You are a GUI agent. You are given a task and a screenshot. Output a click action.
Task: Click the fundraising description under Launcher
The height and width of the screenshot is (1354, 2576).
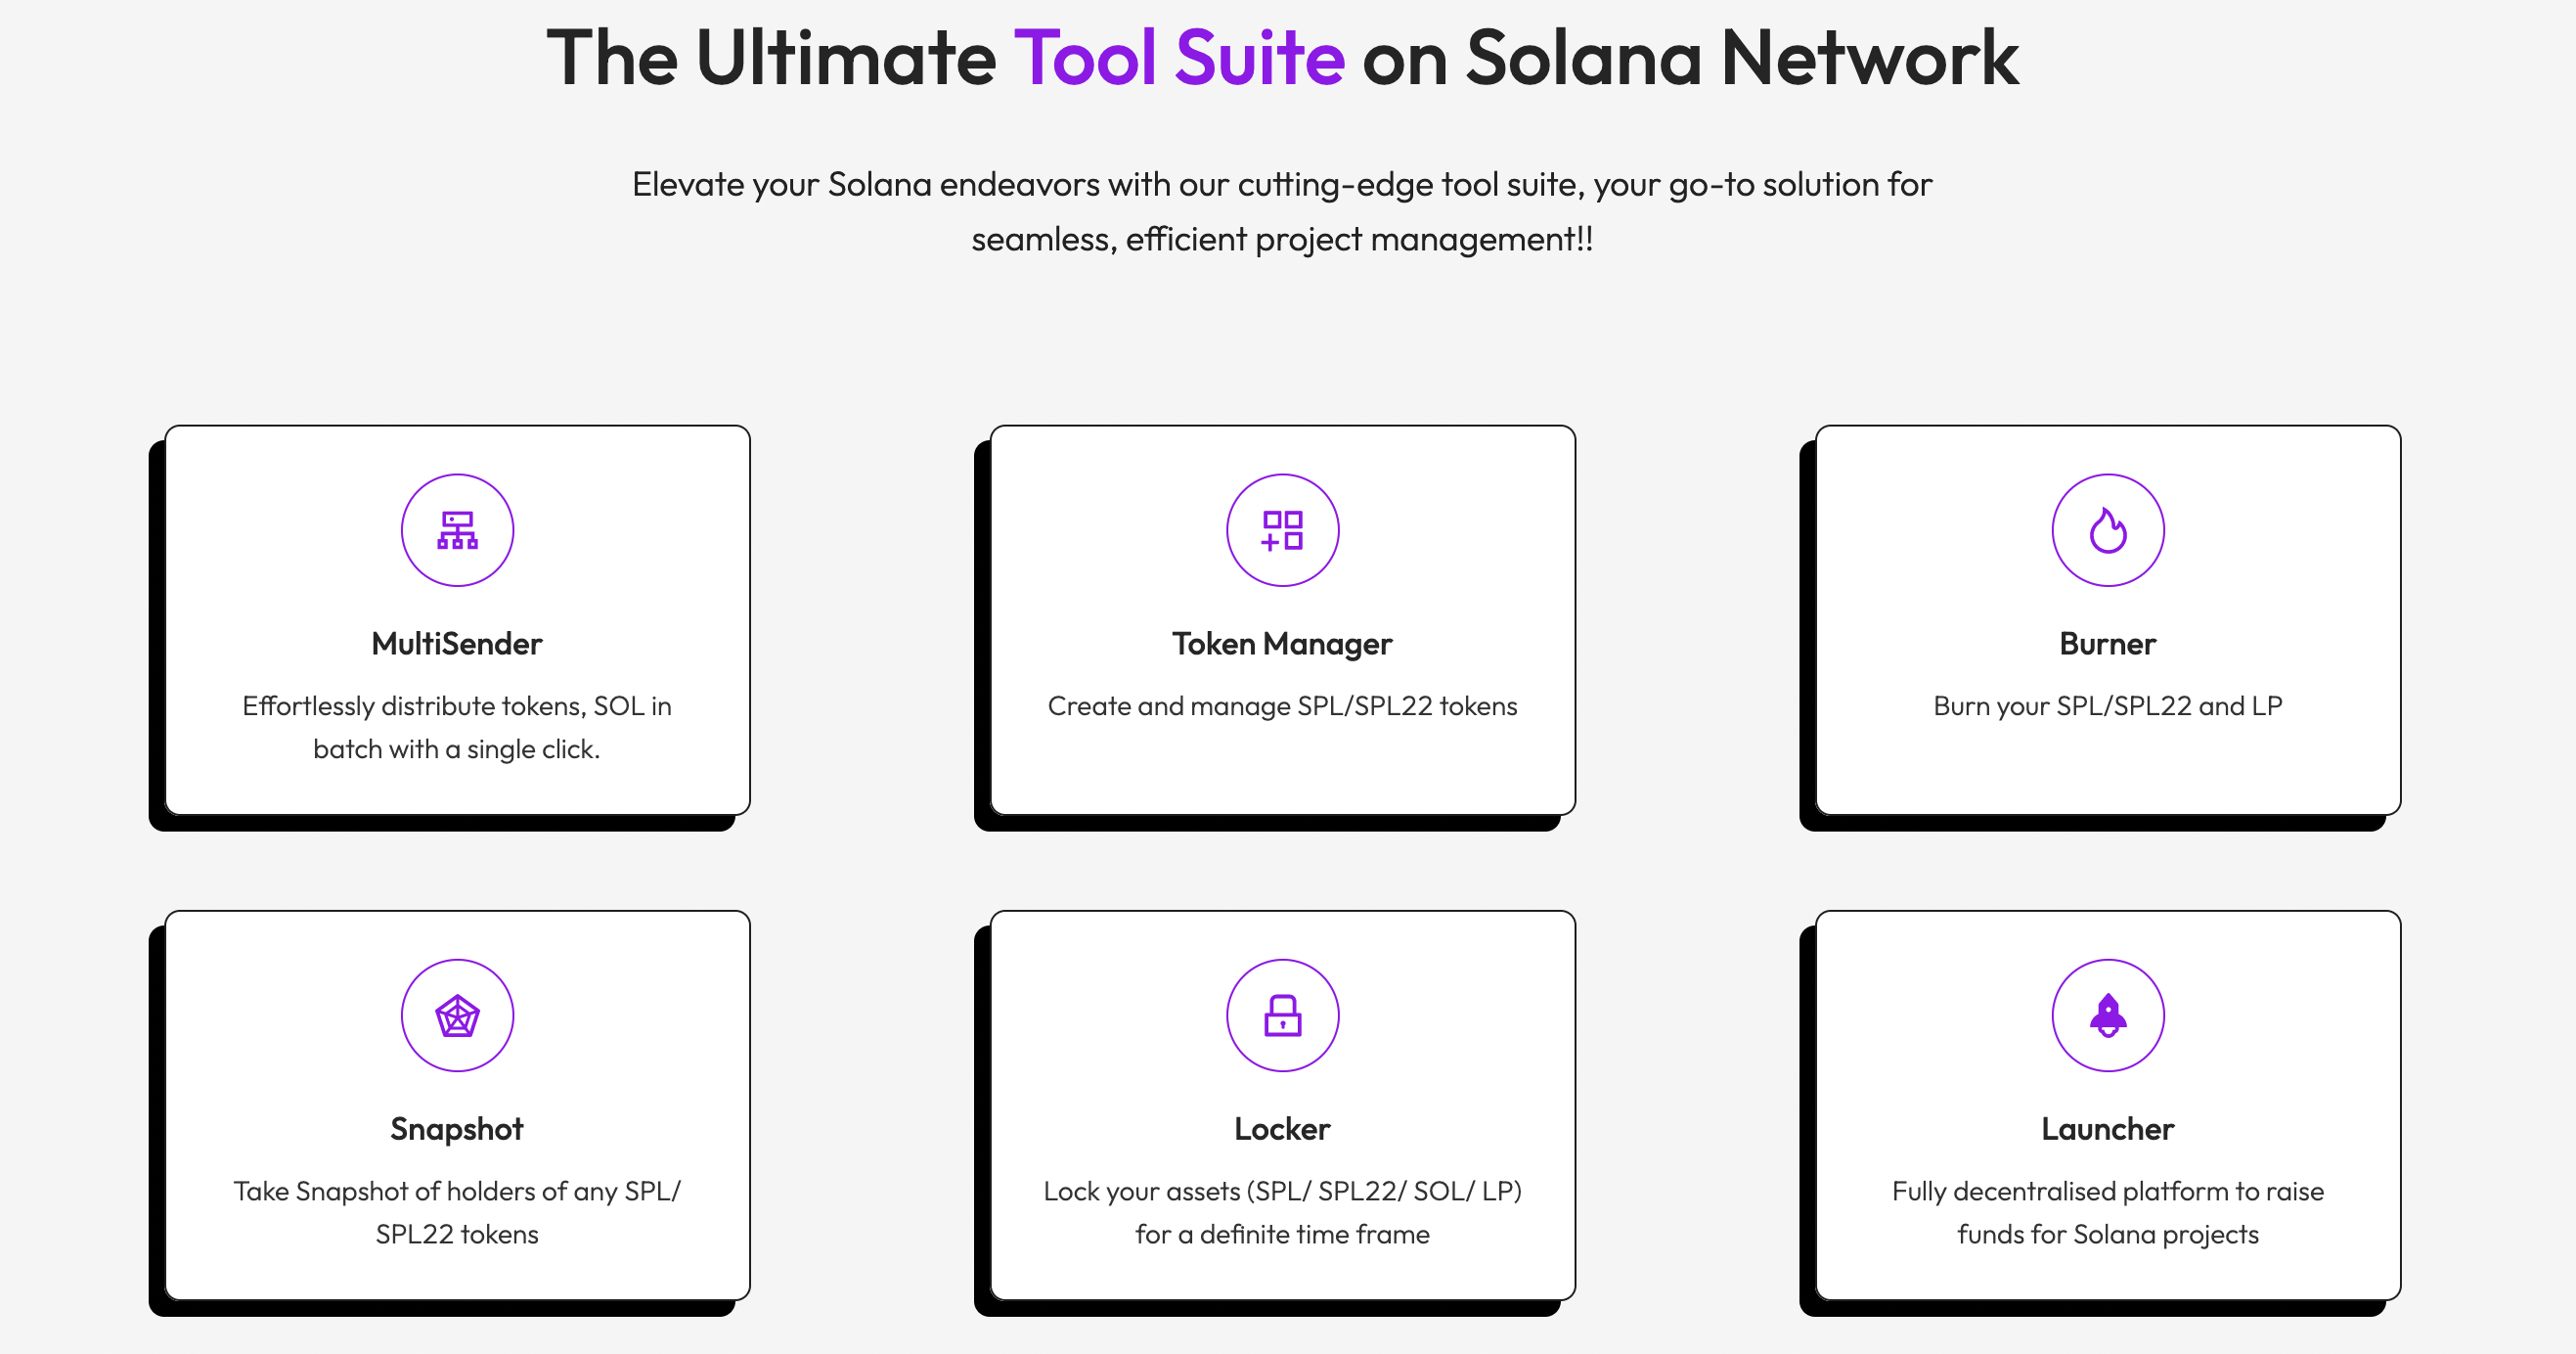(2108, 1212)
